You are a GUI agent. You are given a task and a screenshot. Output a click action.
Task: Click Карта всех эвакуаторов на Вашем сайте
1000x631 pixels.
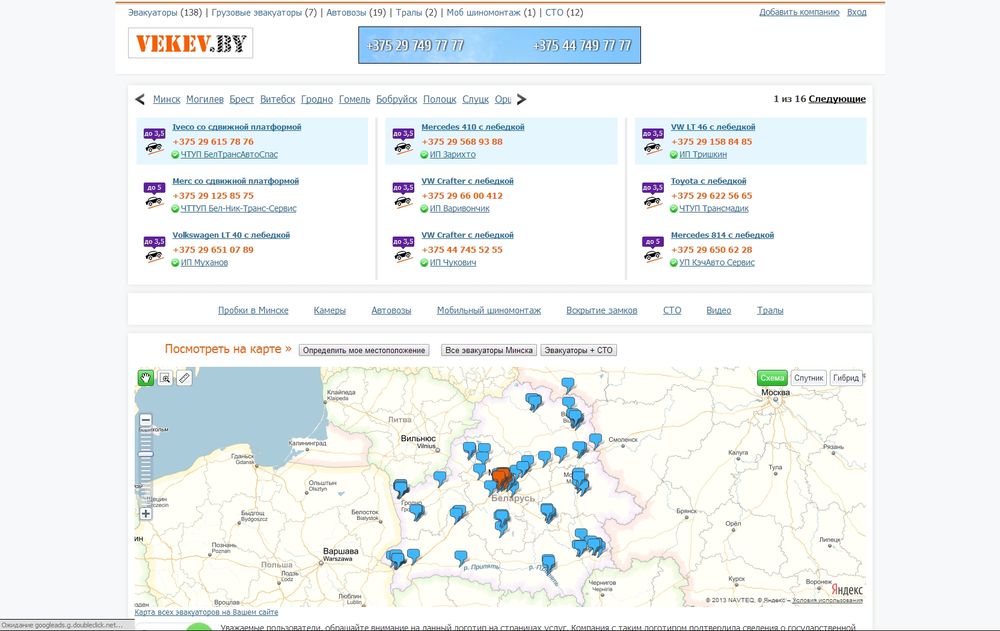click(x=206, y=612)
